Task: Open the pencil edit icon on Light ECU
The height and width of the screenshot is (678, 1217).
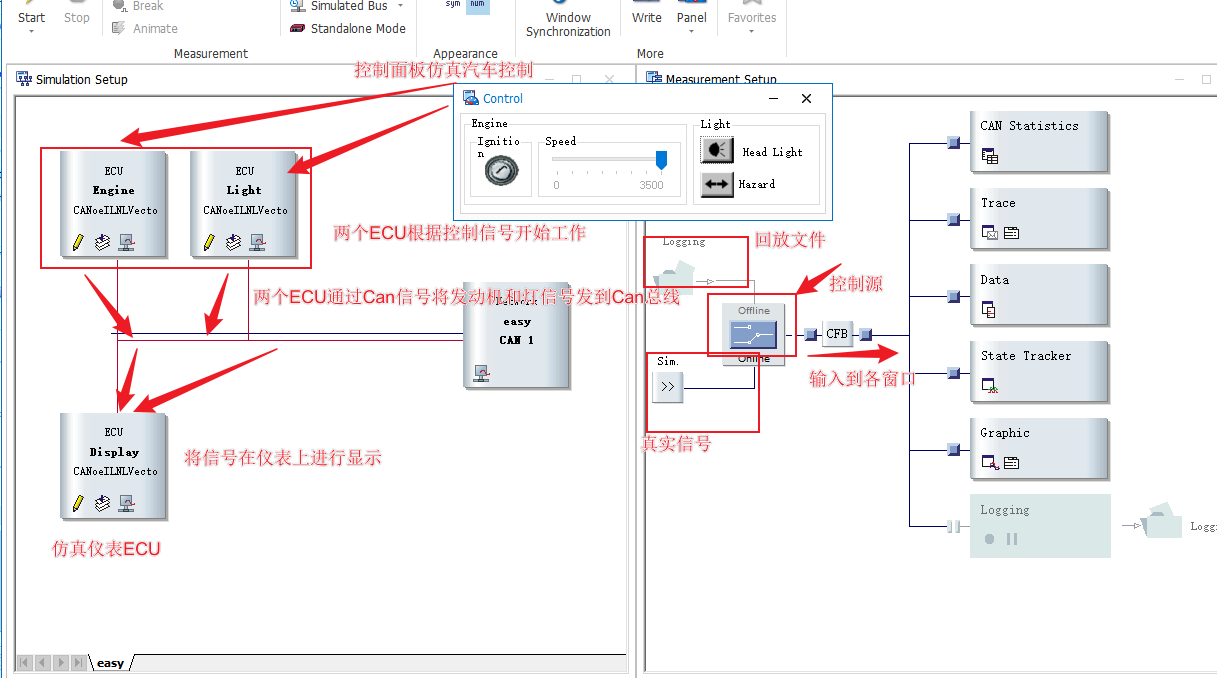Action: click(209, 242)
